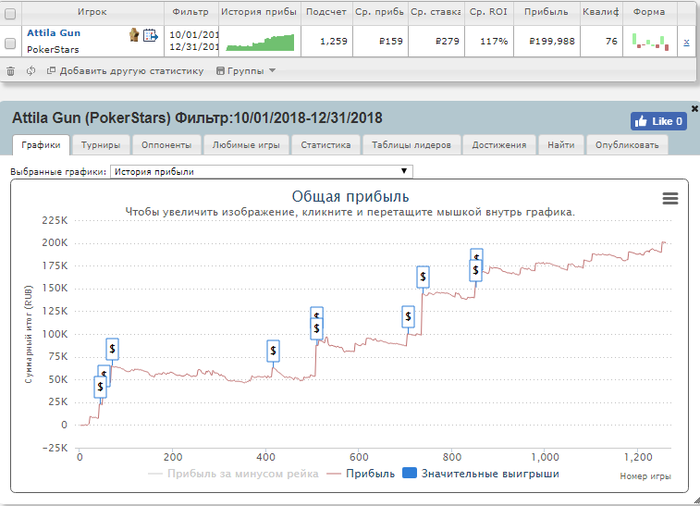Sort by the Ср. ROI column header

click(x=488, y=12)
